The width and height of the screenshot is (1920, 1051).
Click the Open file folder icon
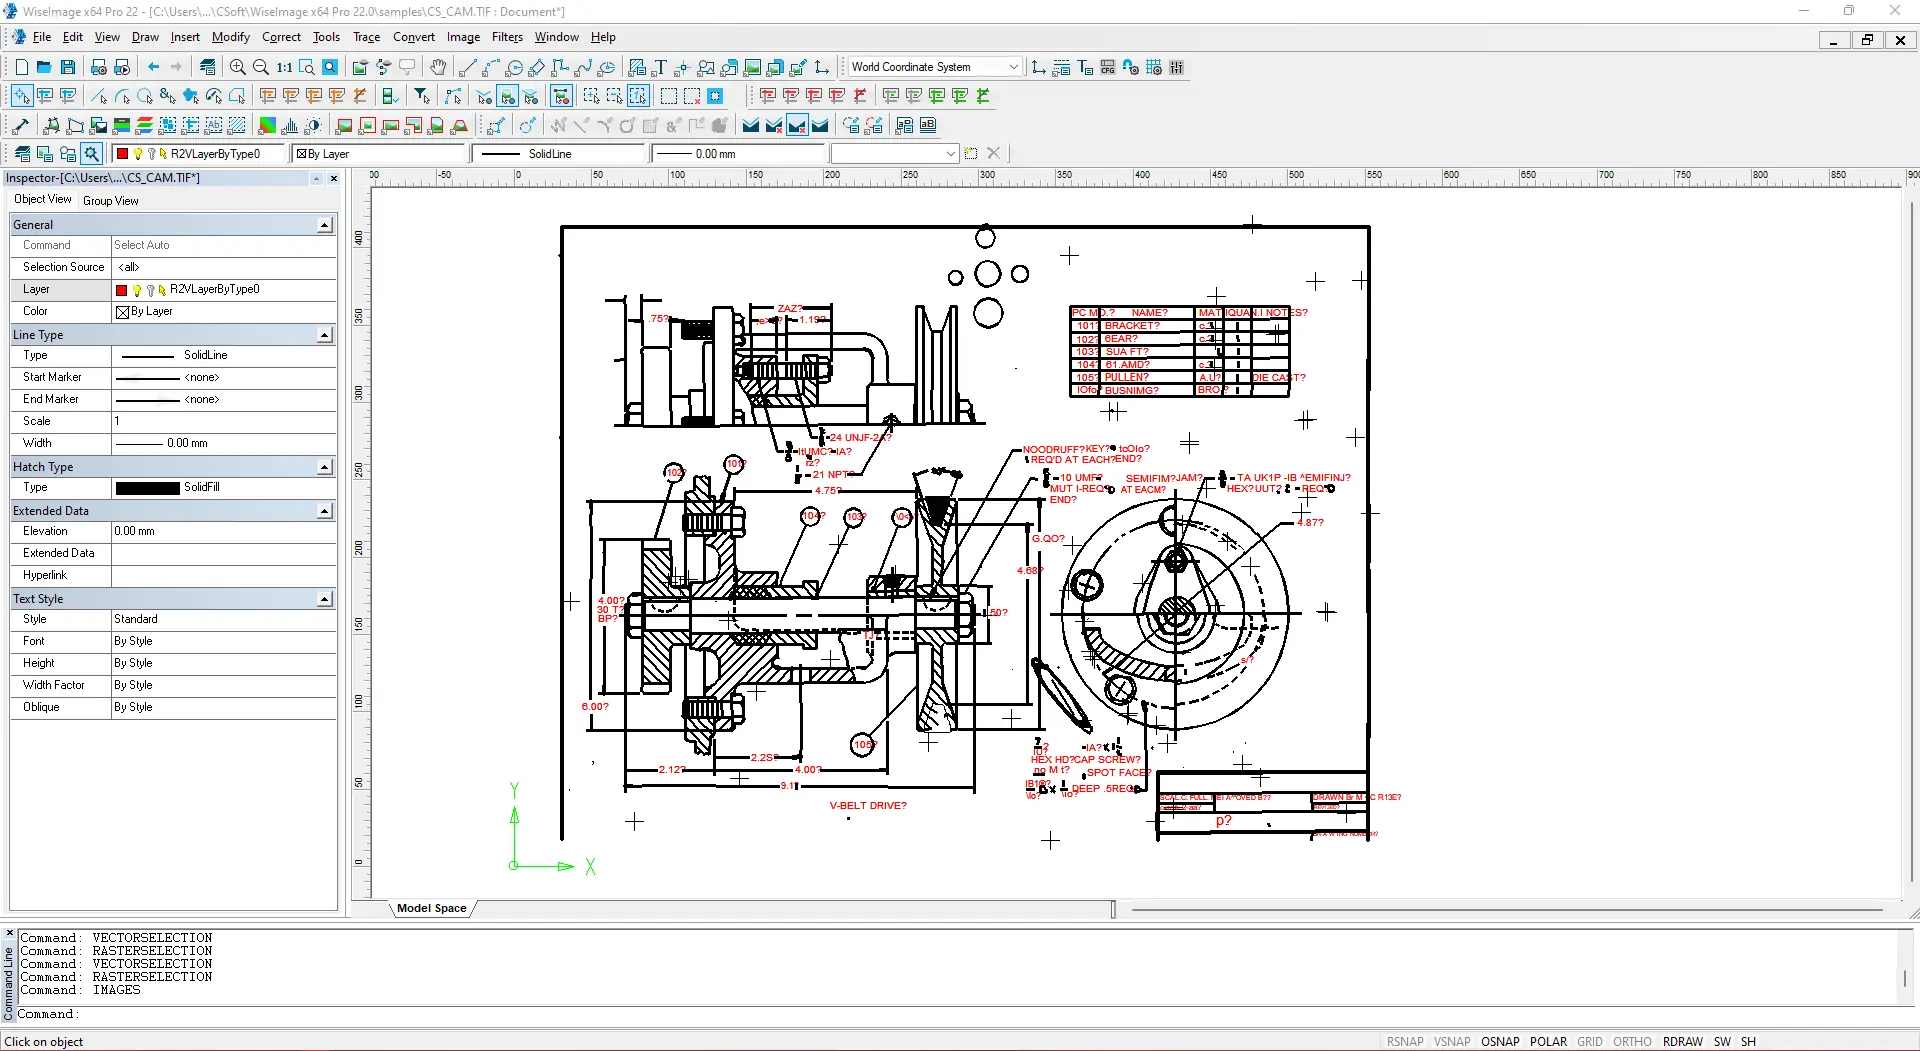[x=44, y=67]
